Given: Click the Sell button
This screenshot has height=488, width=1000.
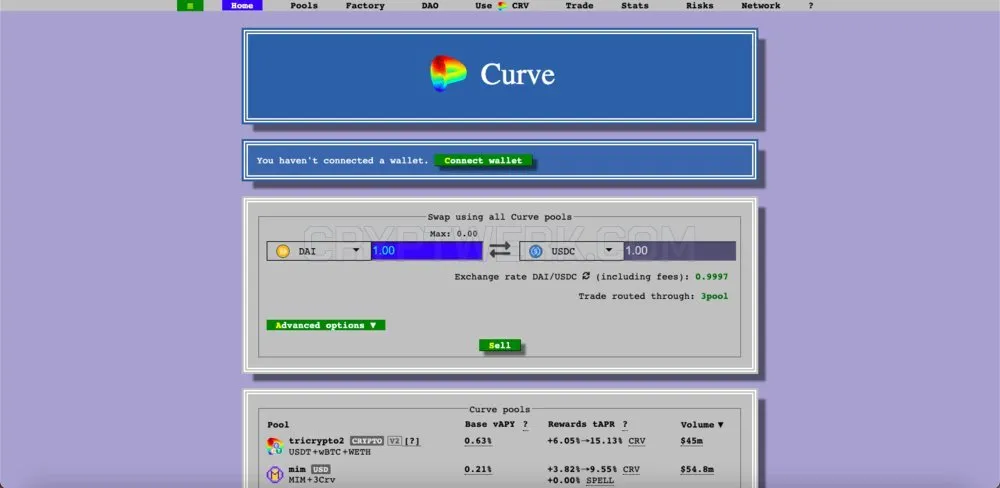Looking at the screenshot, I should (499, 345).
